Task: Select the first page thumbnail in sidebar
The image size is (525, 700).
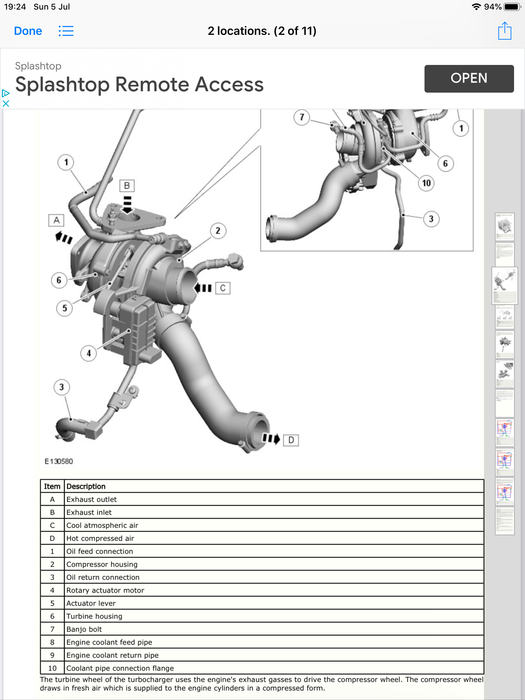Action: coord(504,227)
